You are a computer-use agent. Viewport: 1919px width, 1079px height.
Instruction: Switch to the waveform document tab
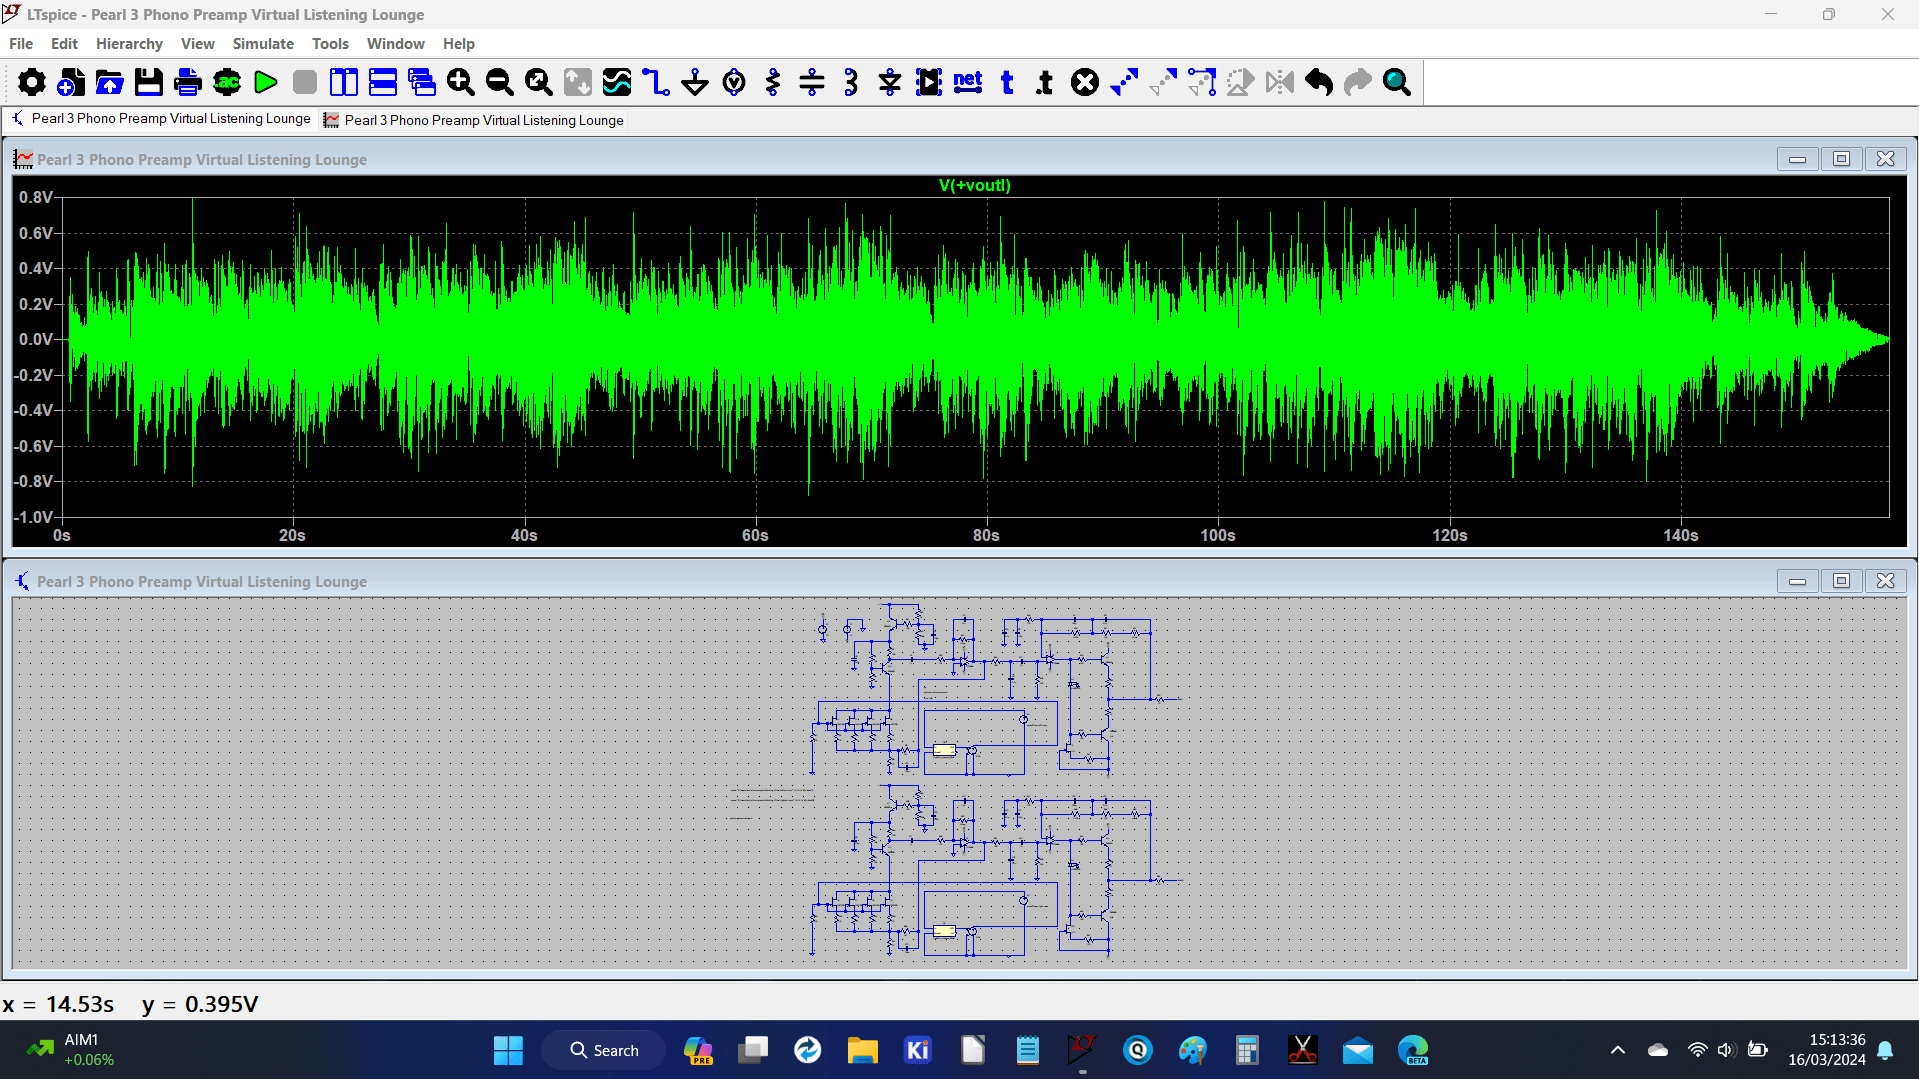point(474,120)
